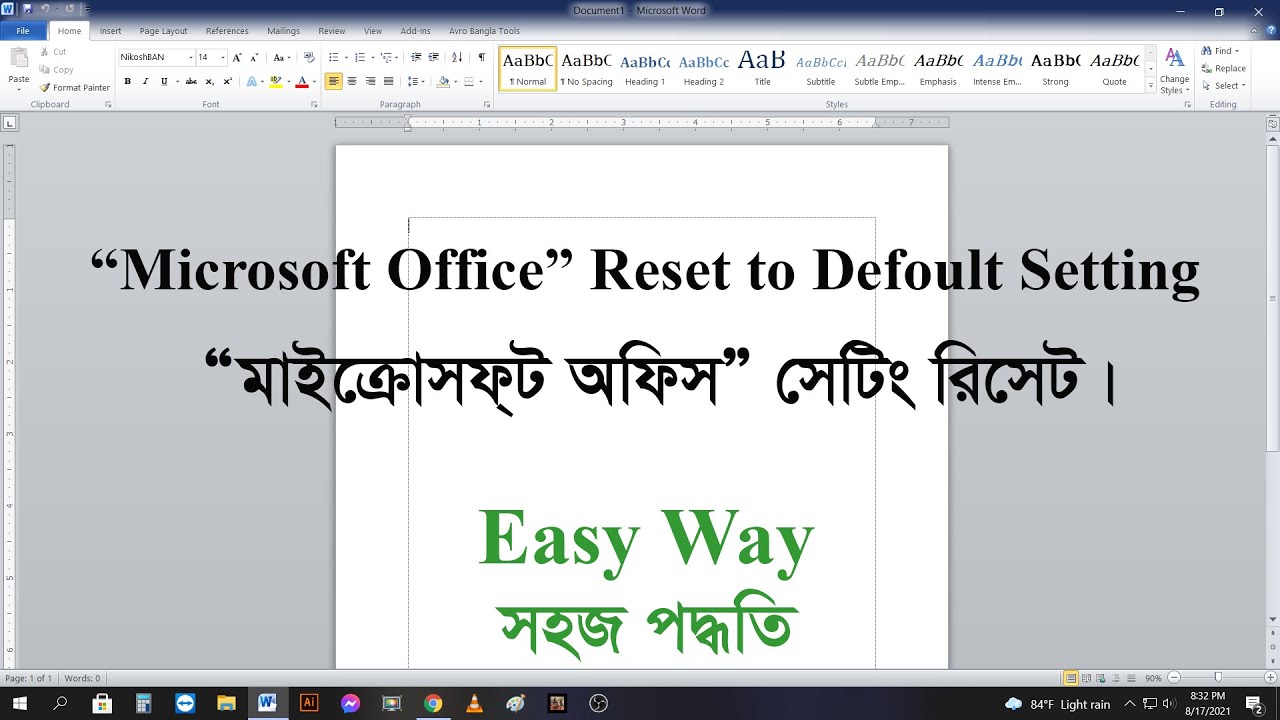The width and height of the screenshot is (1280, 720).
Task: Open the Borders dropdown arrow
Action: click(480, 82)
